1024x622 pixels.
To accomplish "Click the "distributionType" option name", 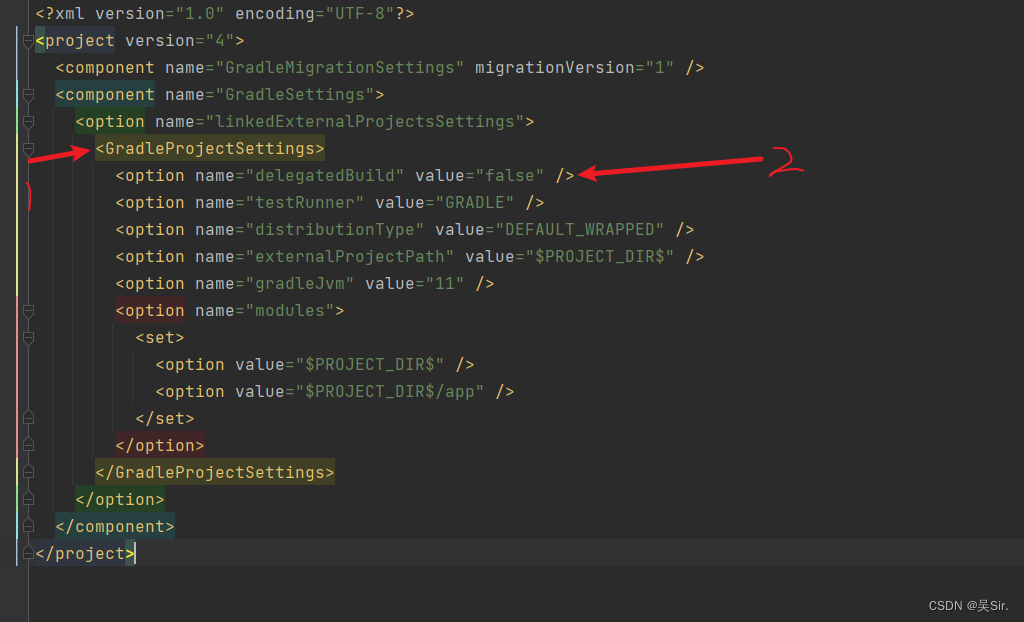I will click(x=334, y=230).
